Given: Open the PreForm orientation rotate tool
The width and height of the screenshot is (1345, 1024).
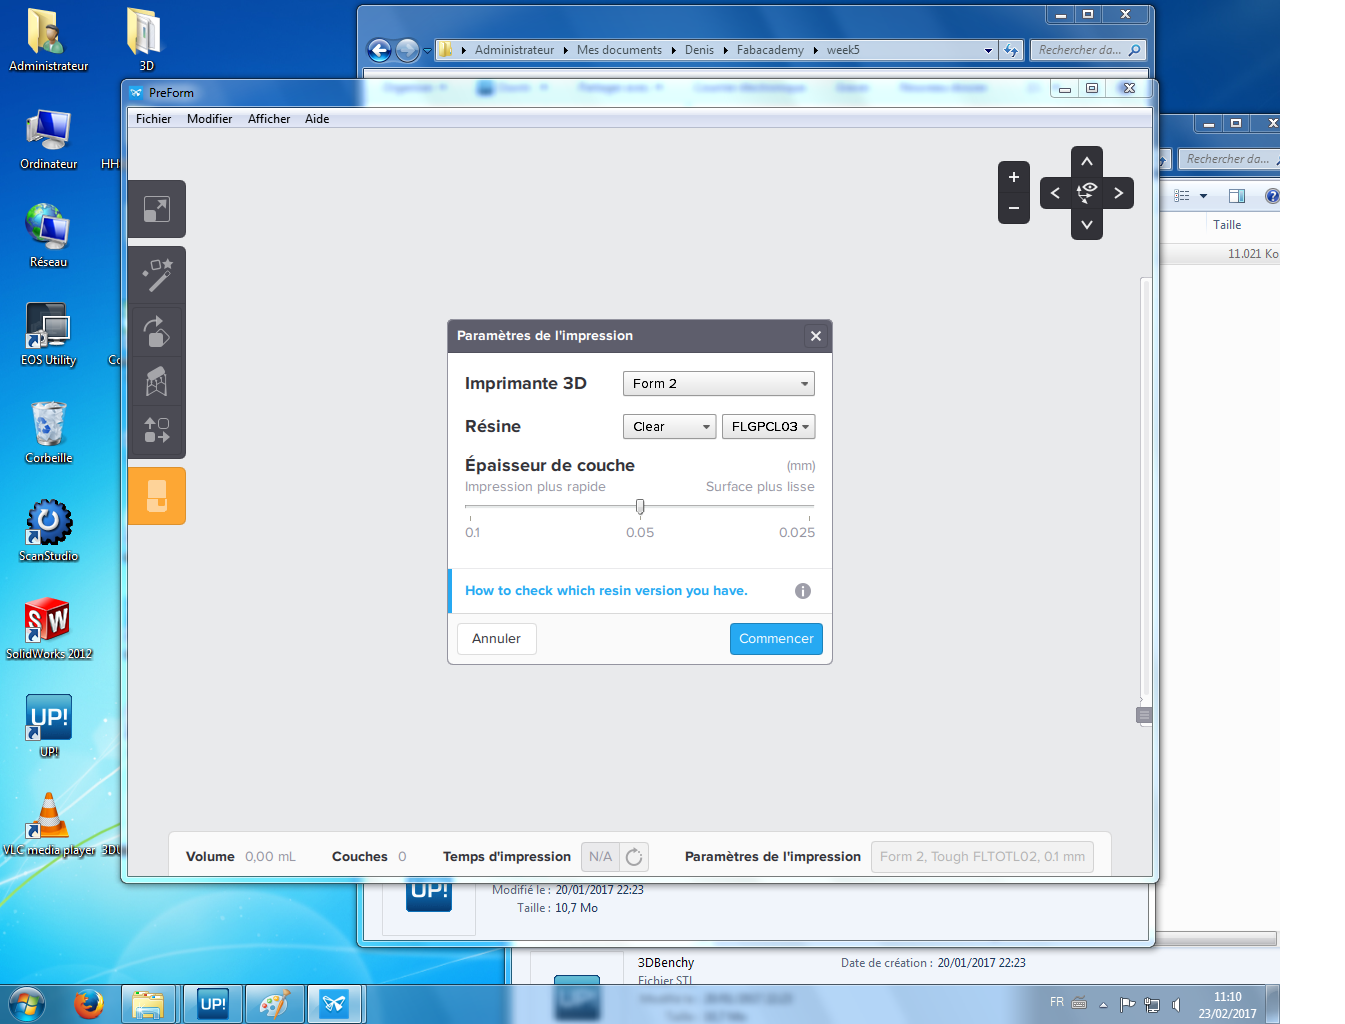Looking at the screenshot, I should 157,331.
